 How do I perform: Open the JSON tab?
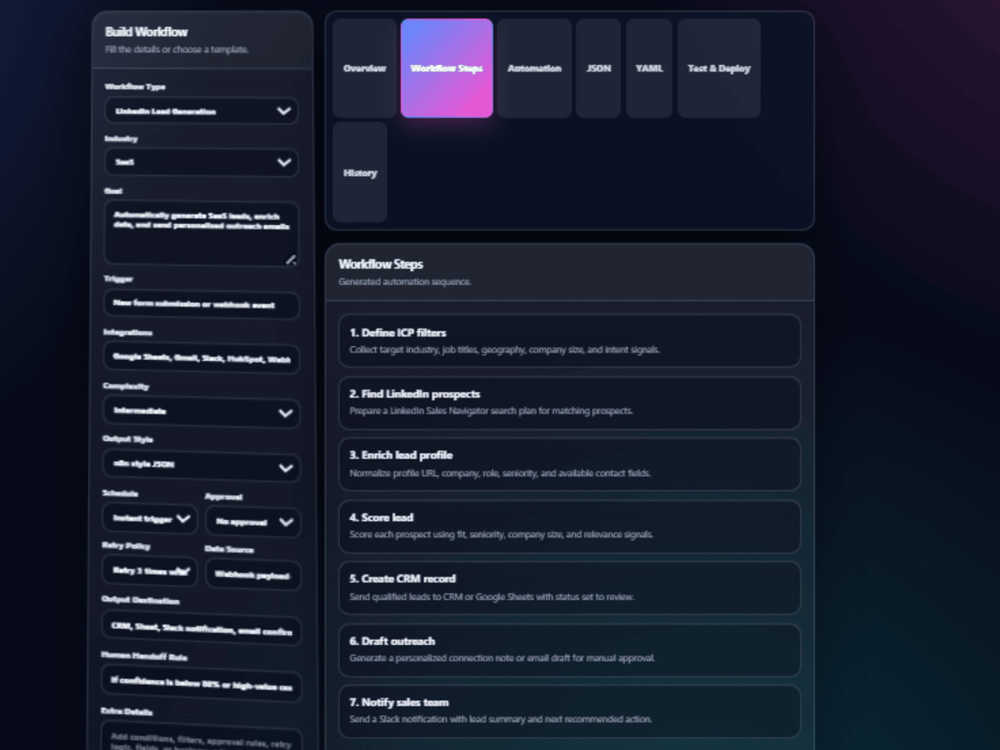point(598,68)
